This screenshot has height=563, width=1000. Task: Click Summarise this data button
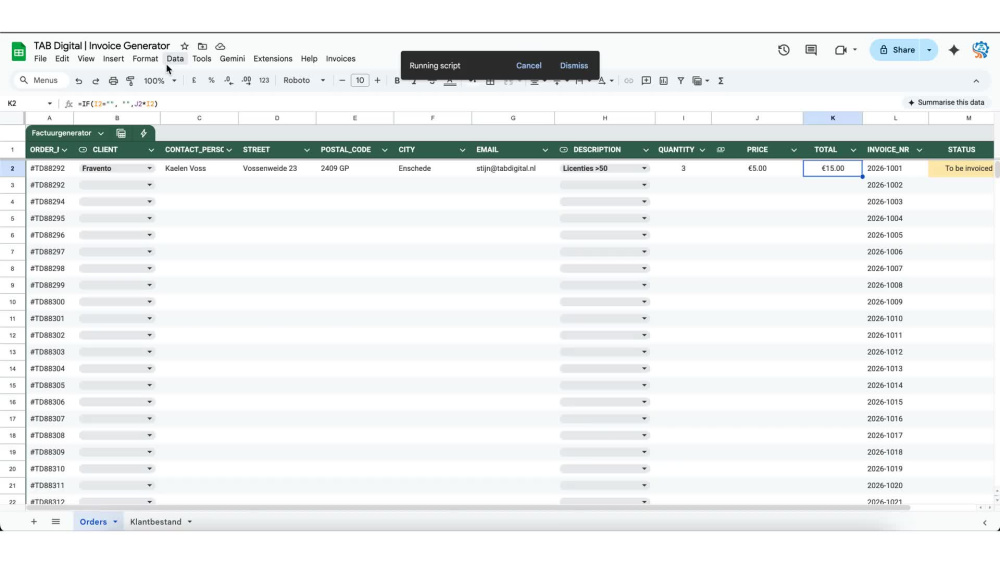pos(946,102)
